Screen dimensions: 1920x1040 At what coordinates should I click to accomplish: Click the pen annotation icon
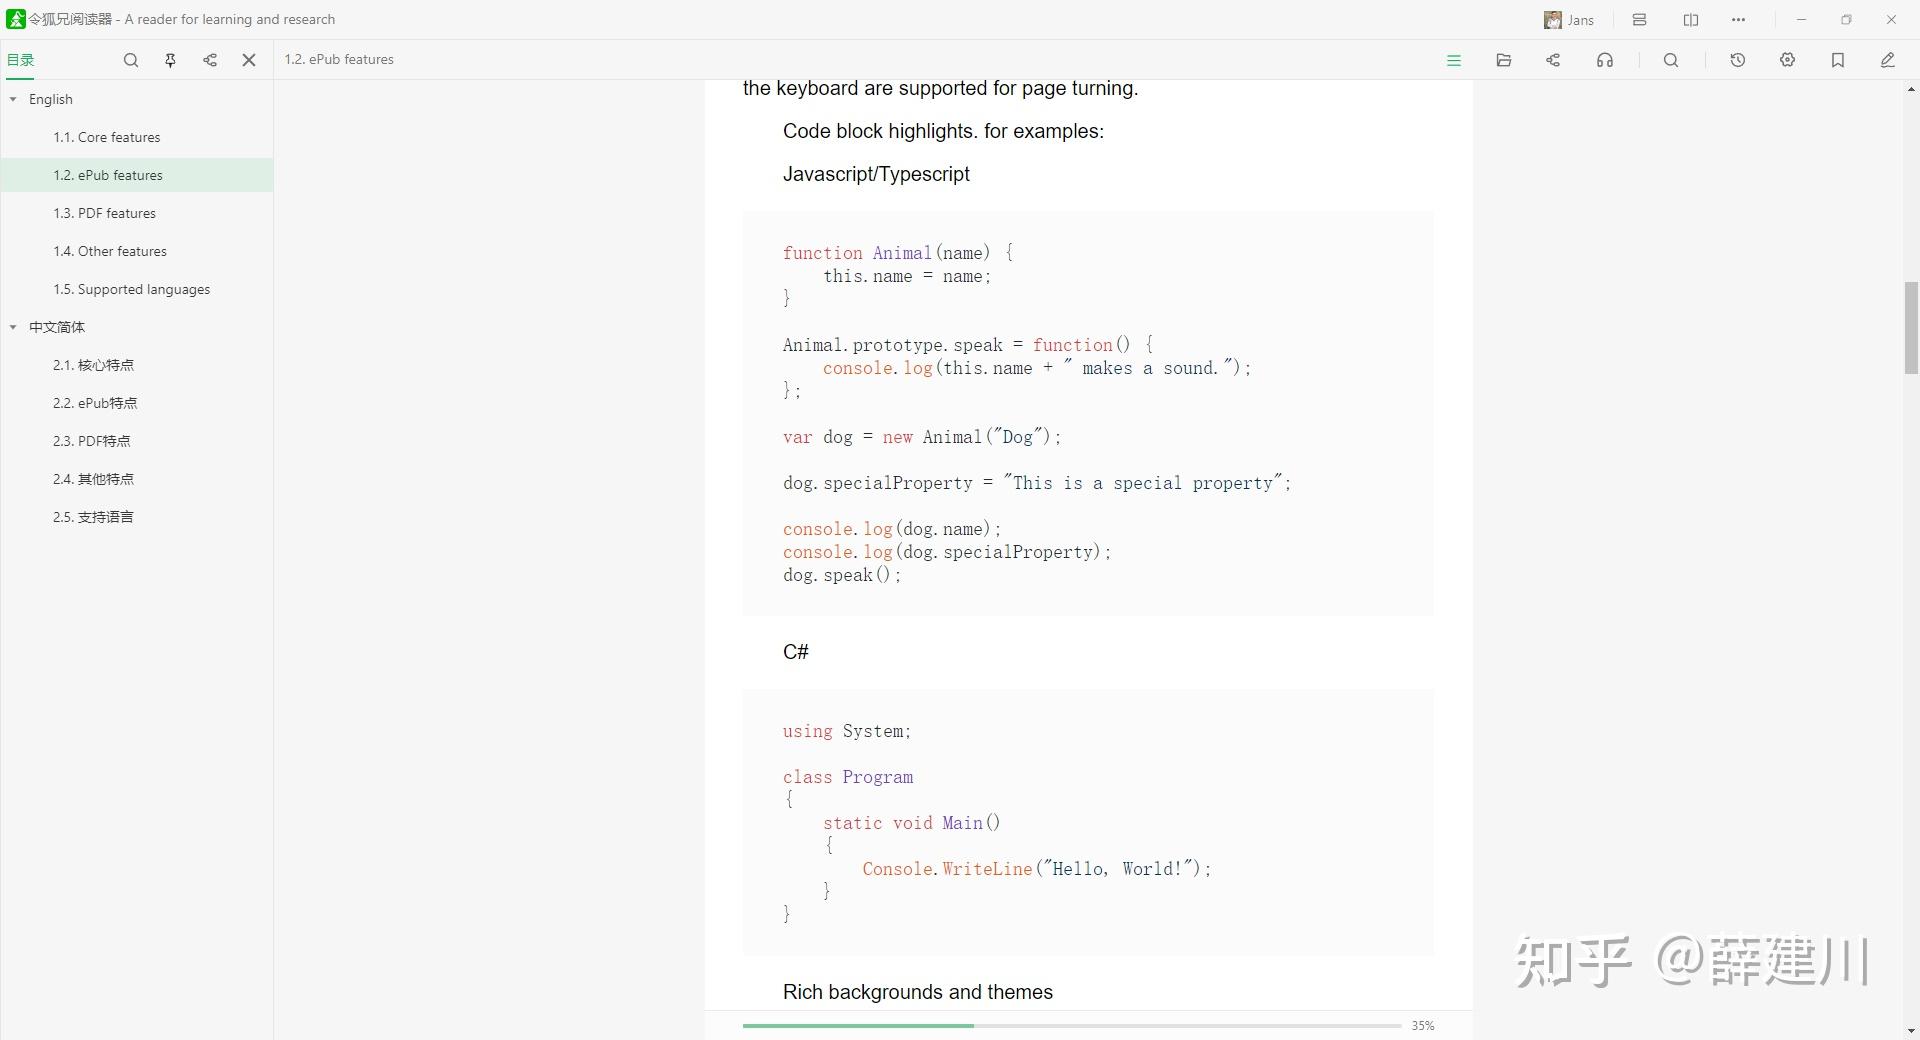pos(1887,60)
